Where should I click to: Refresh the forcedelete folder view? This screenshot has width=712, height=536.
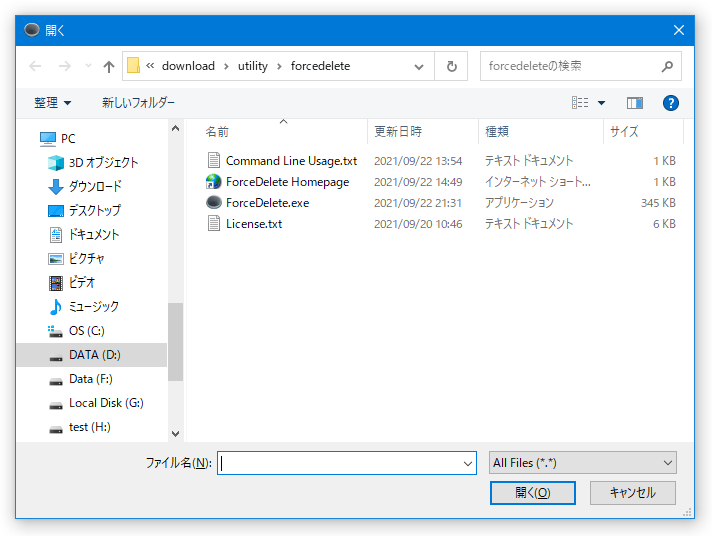(x=451, y=66)
